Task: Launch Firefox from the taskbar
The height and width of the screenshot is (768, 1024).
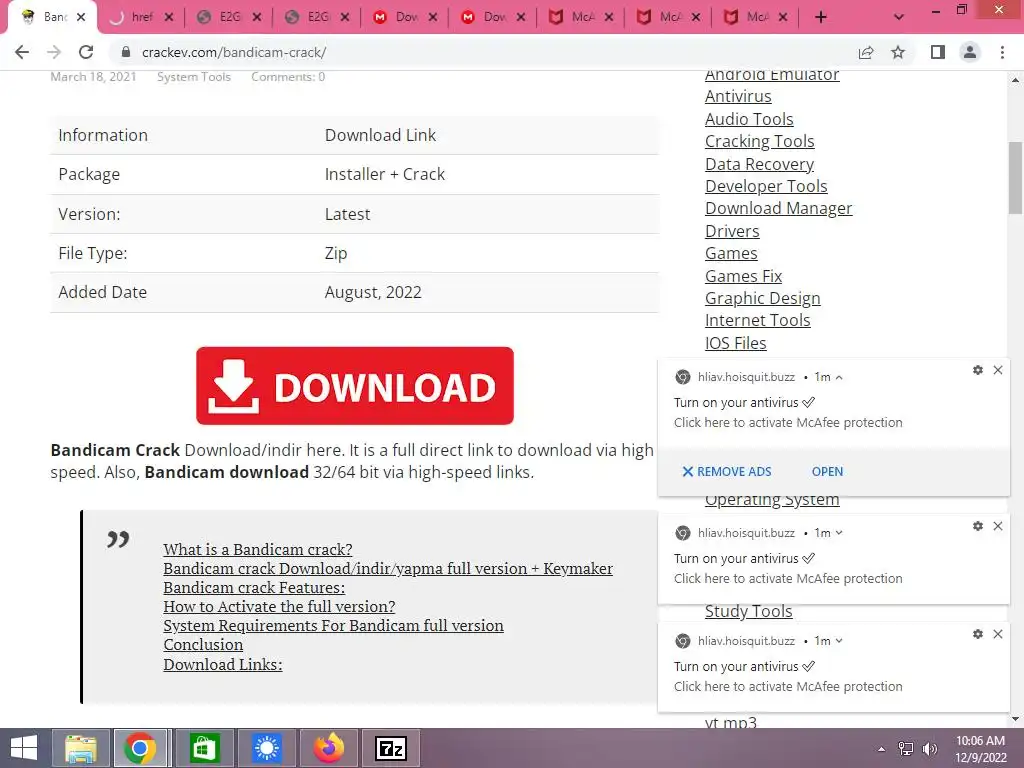Action: tap(329, 748)
